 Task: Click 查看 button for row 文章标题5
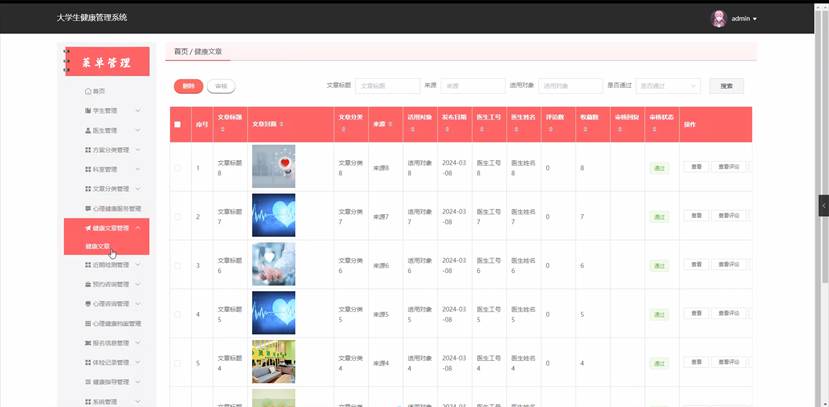[696, 313]
